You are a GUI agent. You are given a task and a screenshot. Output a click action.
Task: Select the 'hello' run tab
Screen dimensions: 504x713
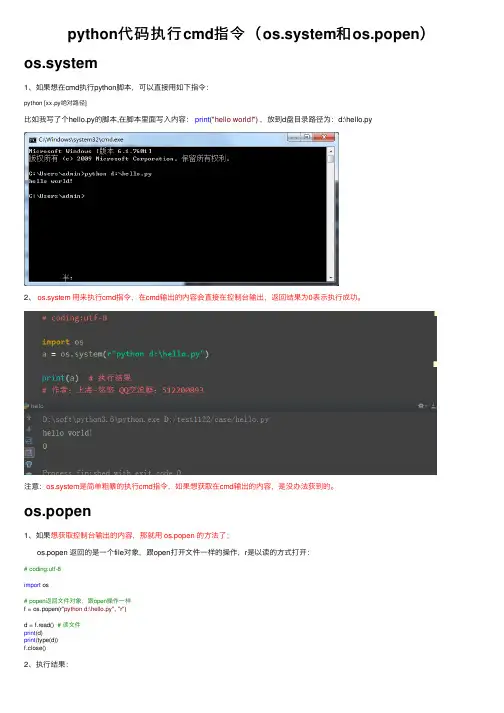pos(35,406)
